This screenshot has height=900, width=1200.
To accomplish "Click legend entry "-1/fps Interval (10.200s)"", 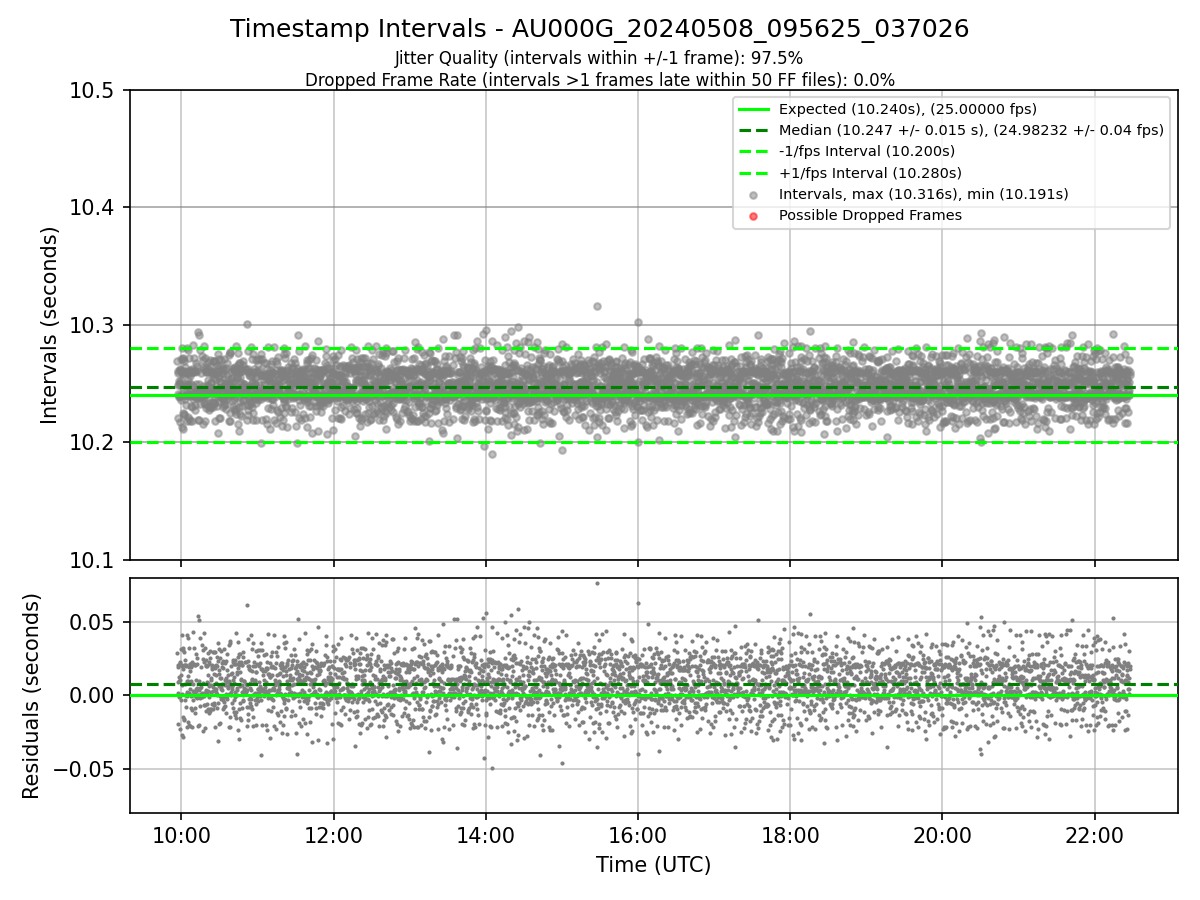I will click(x=866, y=151).
